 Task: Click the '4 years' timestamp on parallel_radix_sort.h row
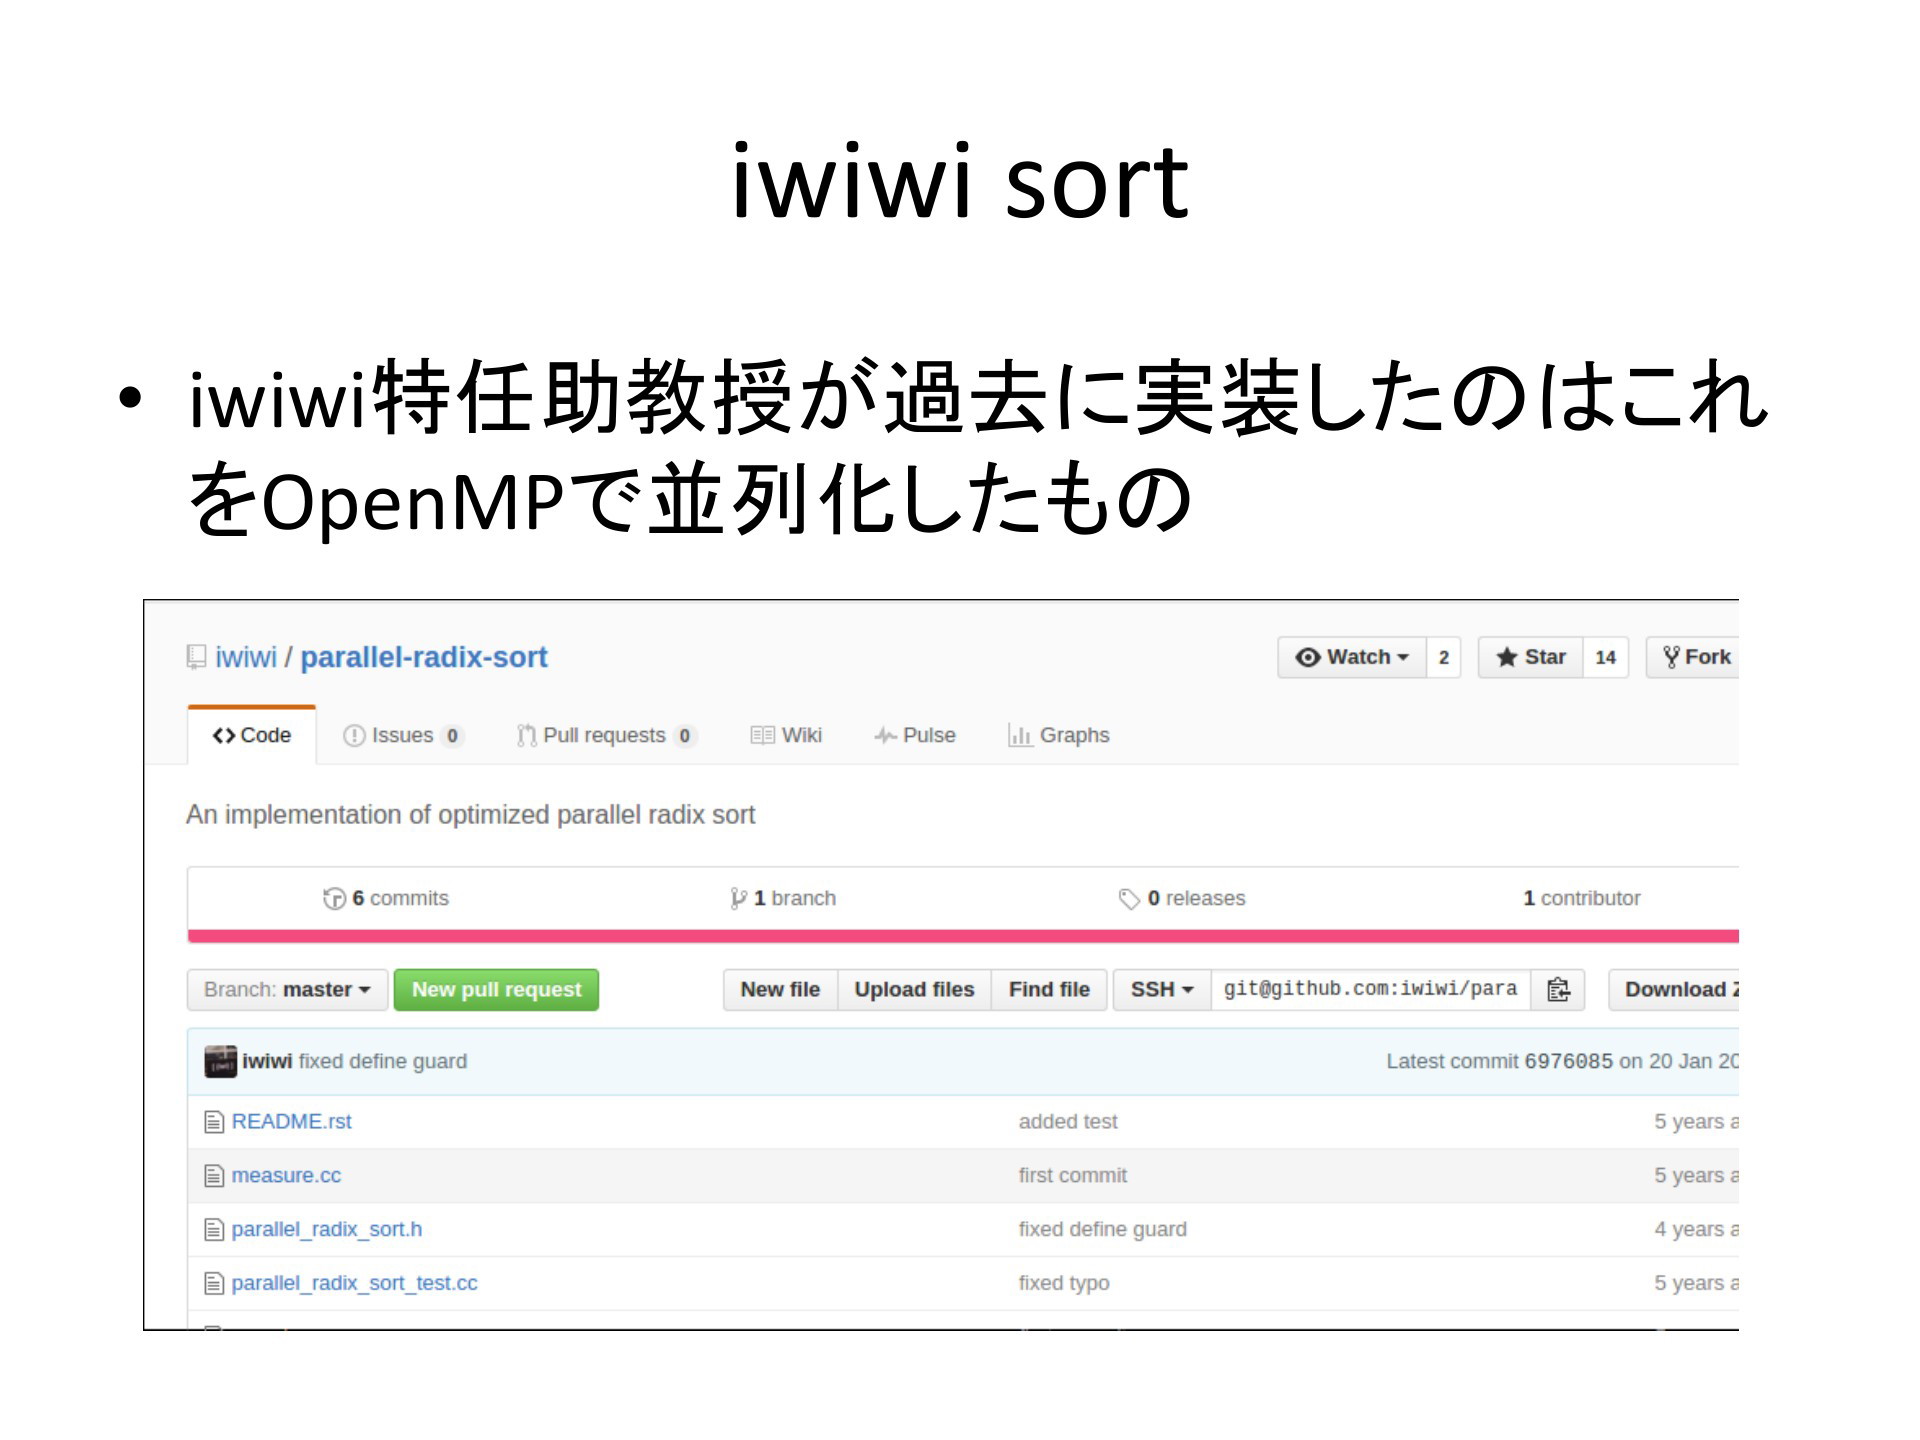(x=1696, y=1230)
